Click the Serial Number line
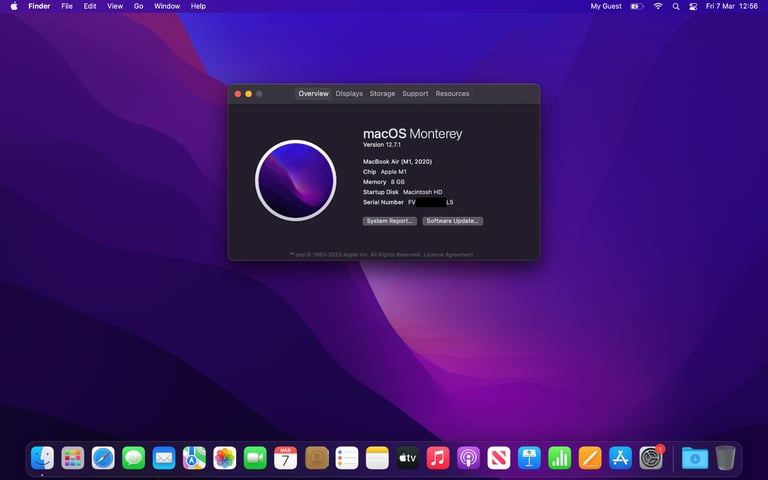Image resolution: width=768 pixels, height=480 pixels. point(408,202)
